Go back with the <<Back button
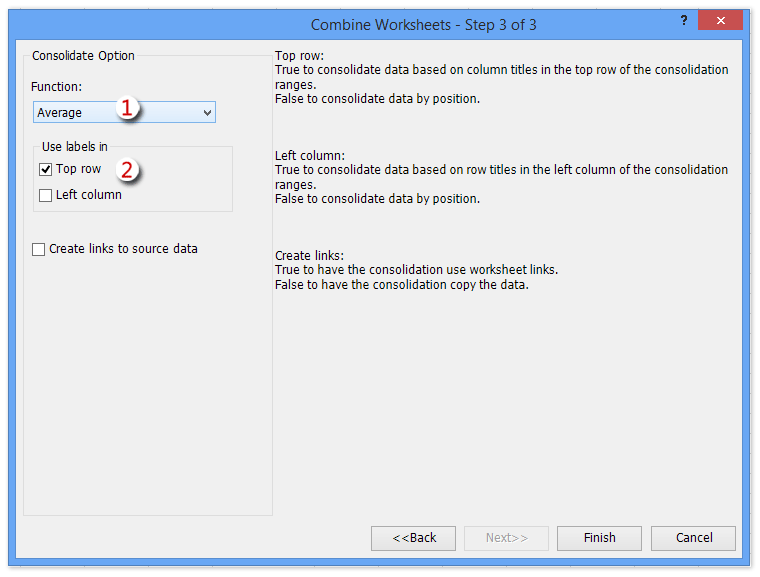 [413, 538]
